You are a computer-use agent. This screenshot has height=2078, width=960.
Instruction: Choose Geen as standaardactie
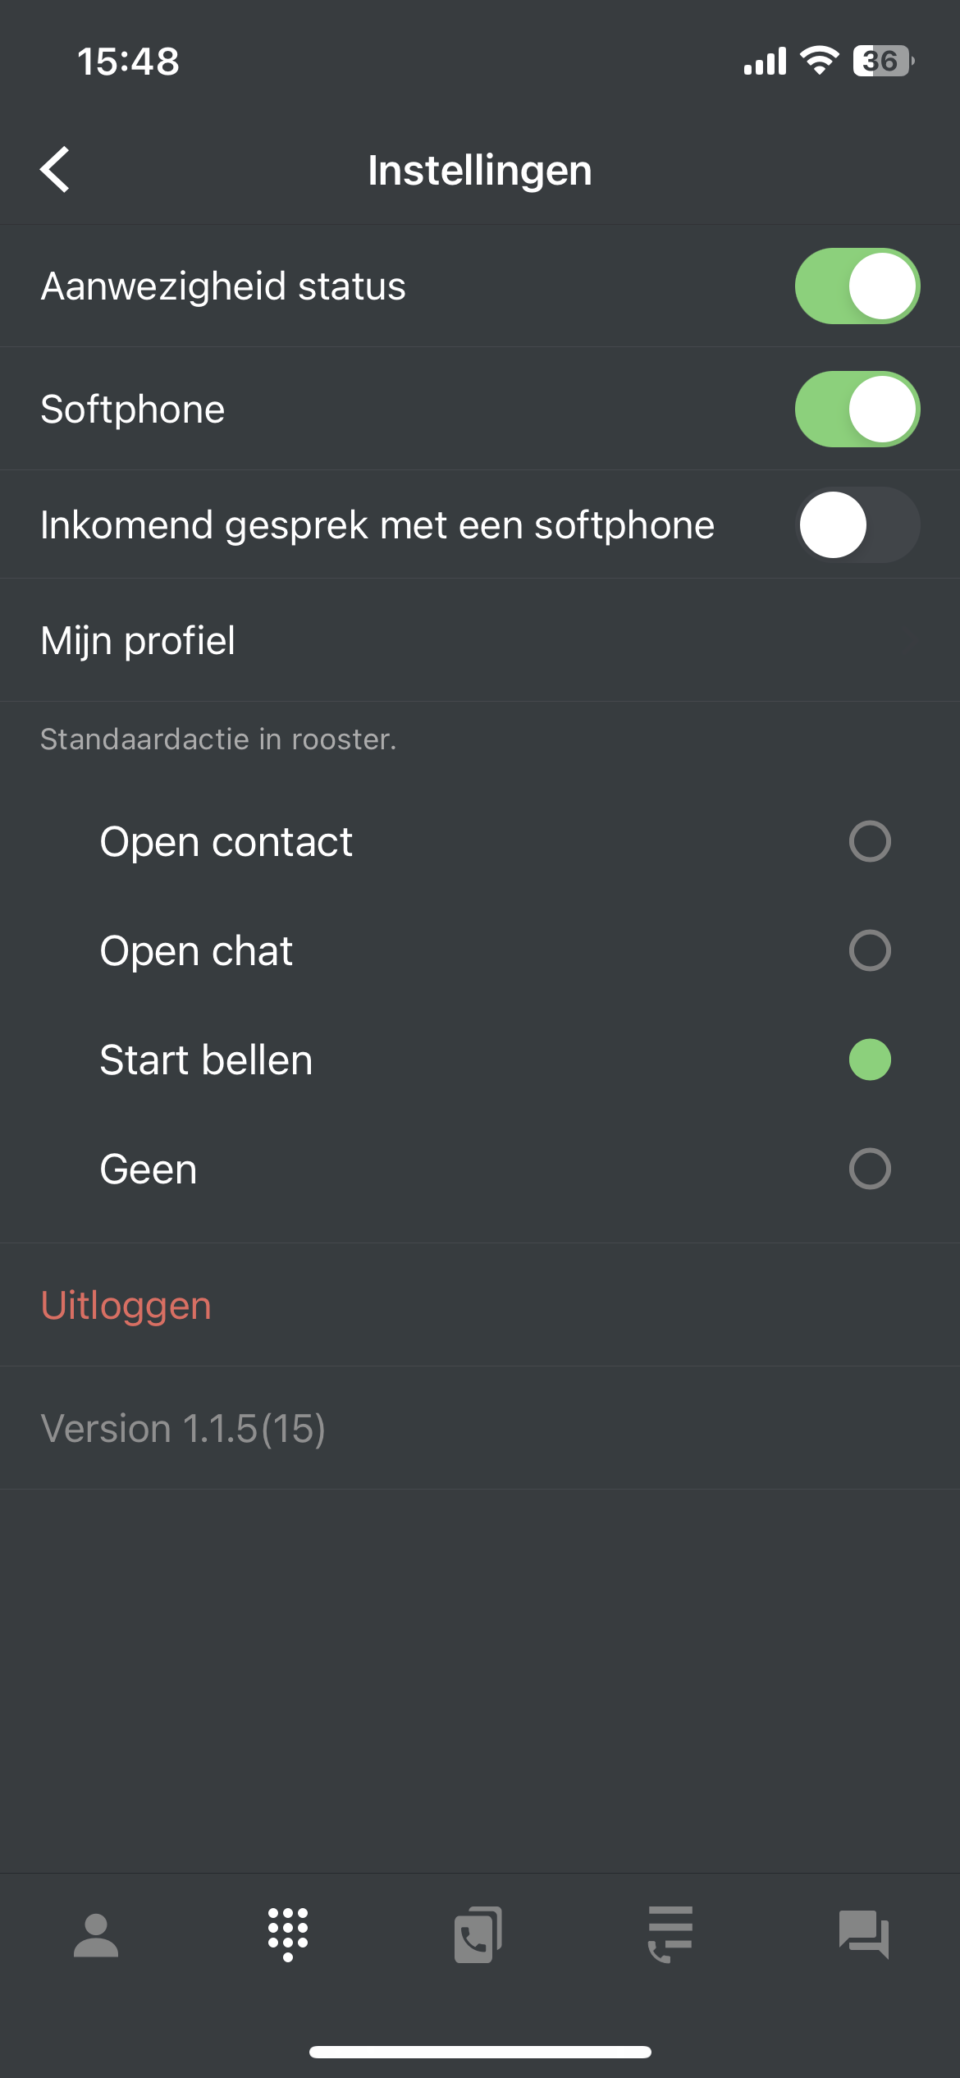pyautogui.click(x=869, y=1168)
